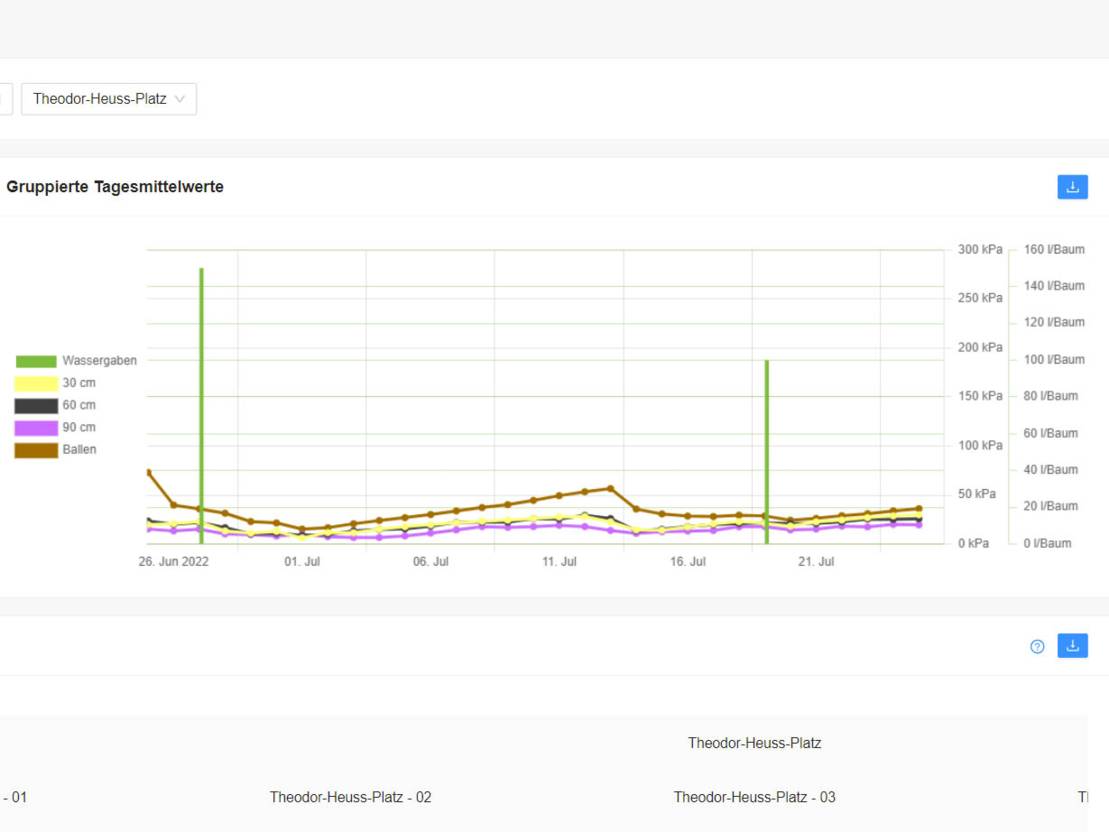Click the Gruppierte Tagesmittelwerte chart title
The height and width of the screenshot is (832, 1109).
click(115, 187)
